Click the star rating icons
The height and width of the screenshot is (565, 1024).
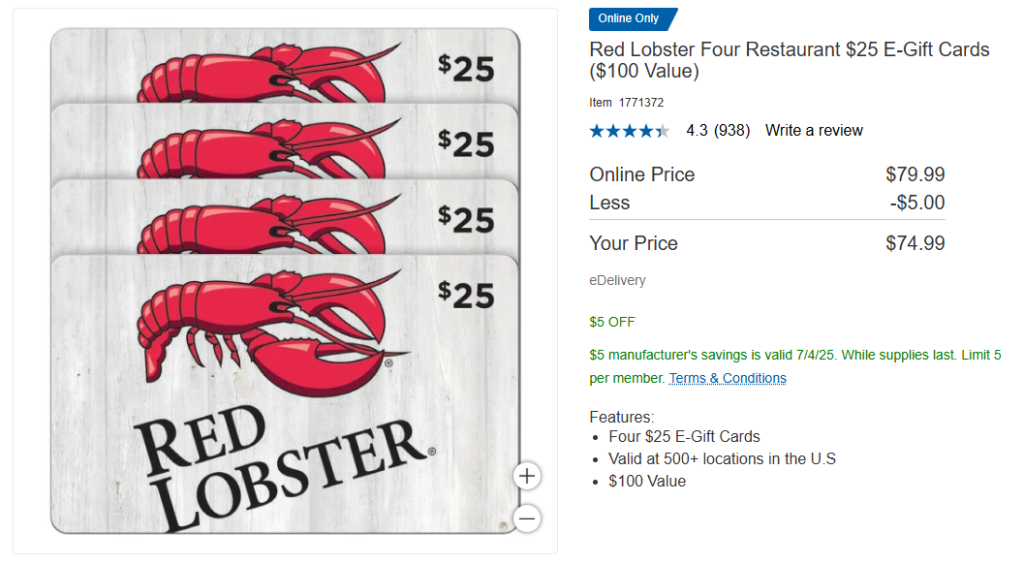coord(629,131)
